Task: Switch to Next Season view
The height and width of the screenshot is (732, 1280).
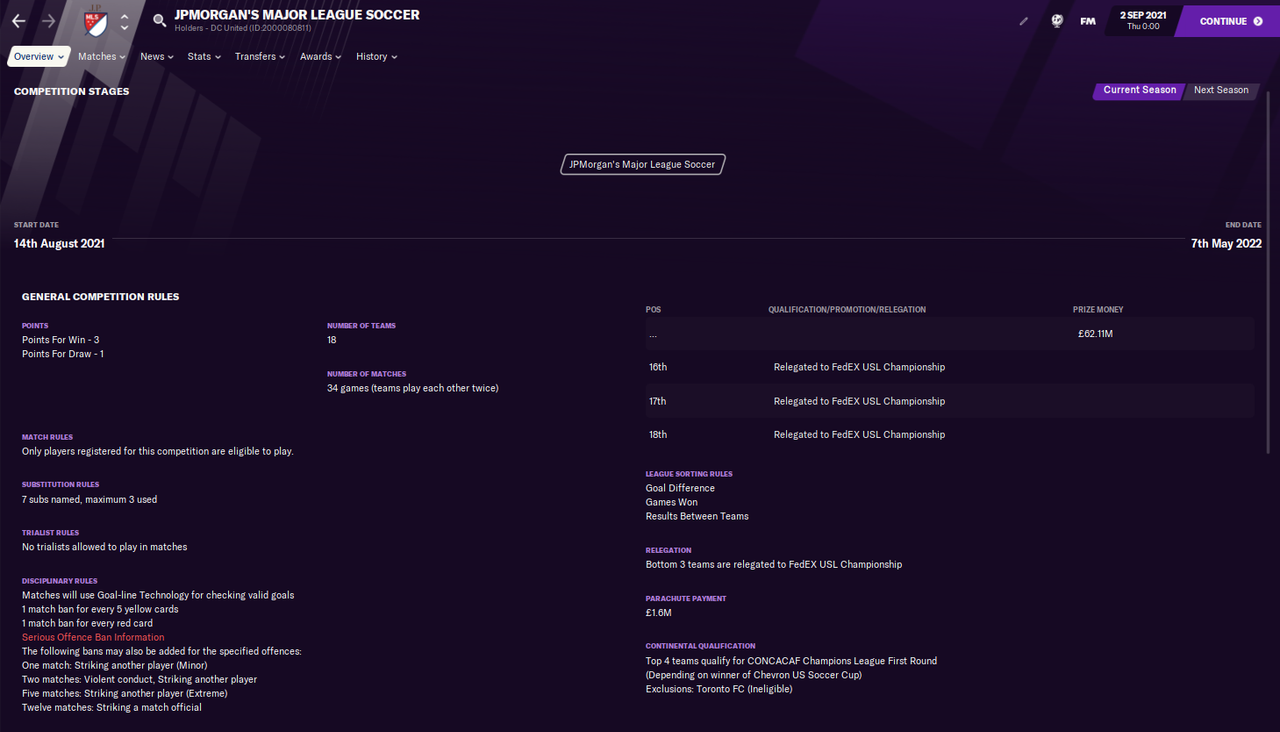Action: (x=1221, y=90)
